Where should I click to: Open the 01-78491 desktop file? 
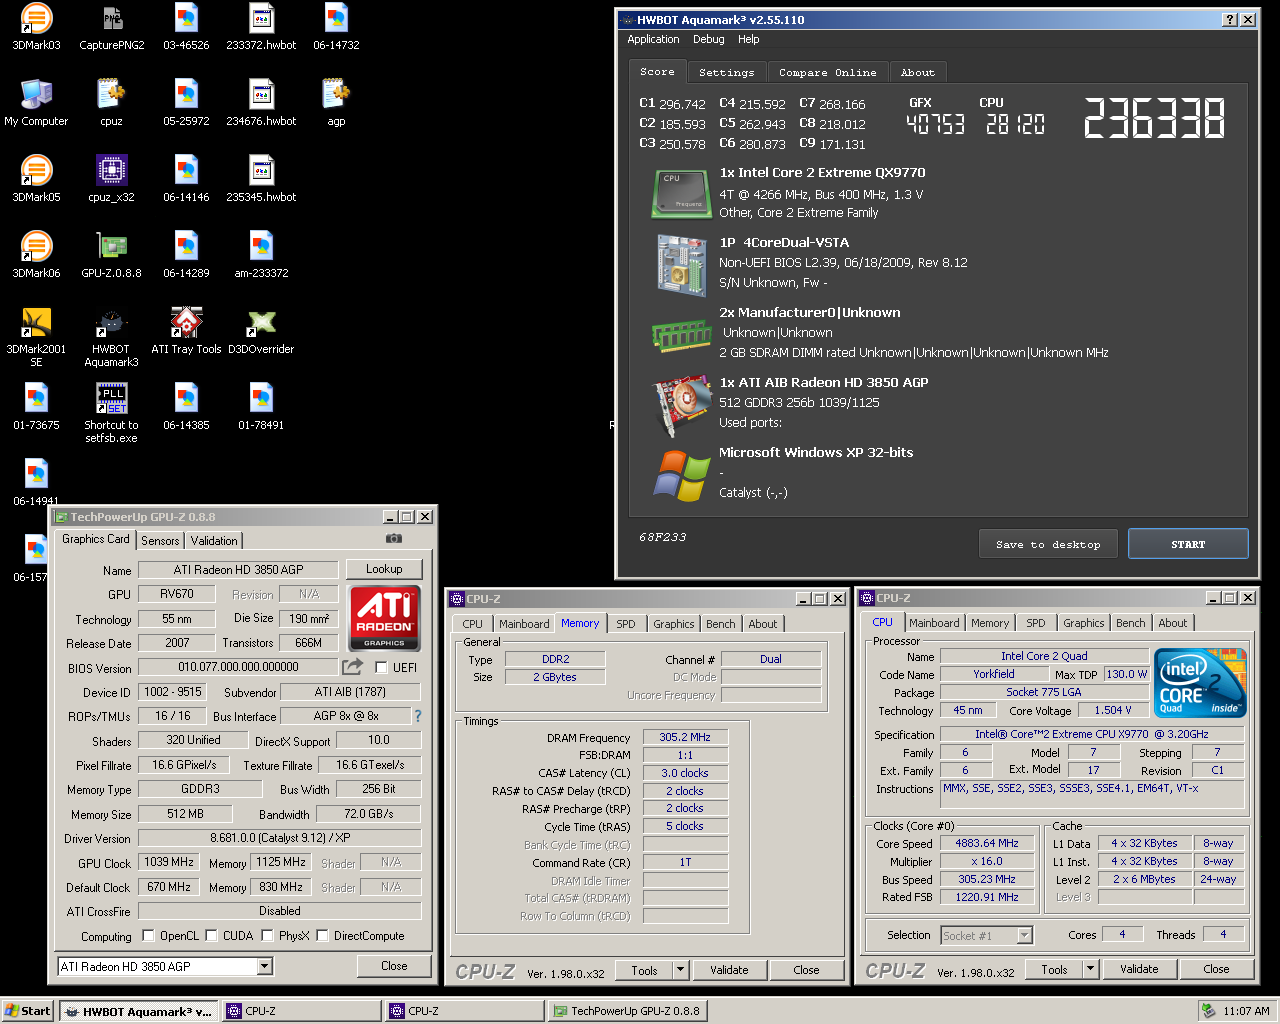click(261, 406)
